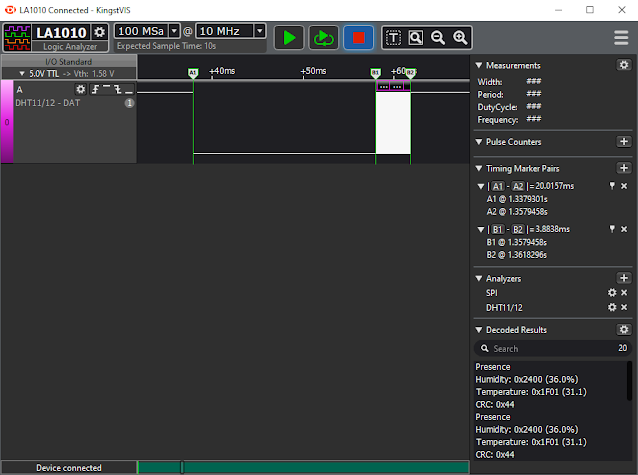This screenshot has width=638, height=475.
Task: Delete the B1-B2 marker pair
Action: click(624, 229)
